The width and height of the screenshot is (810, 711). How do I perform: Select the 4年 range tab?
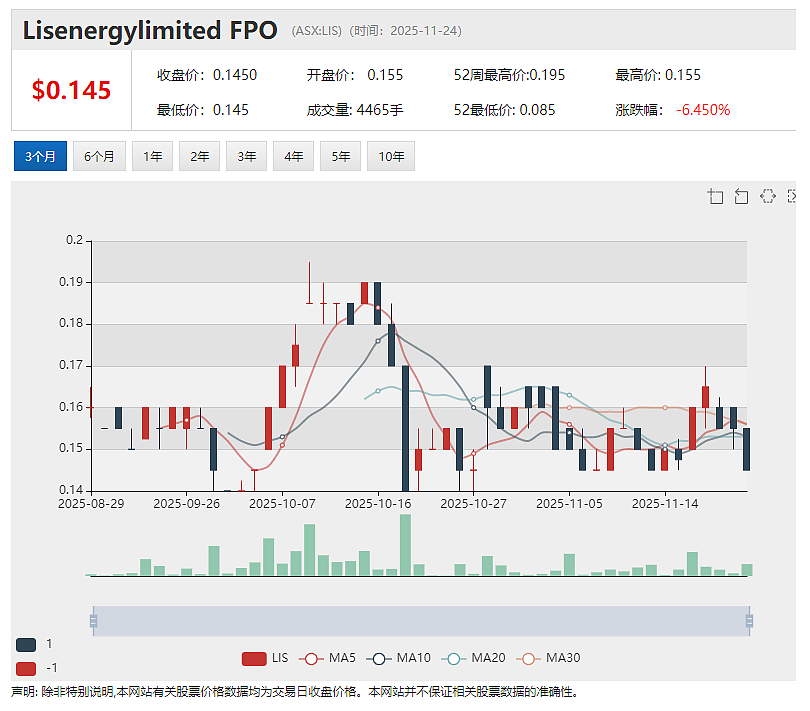[293, 156]
